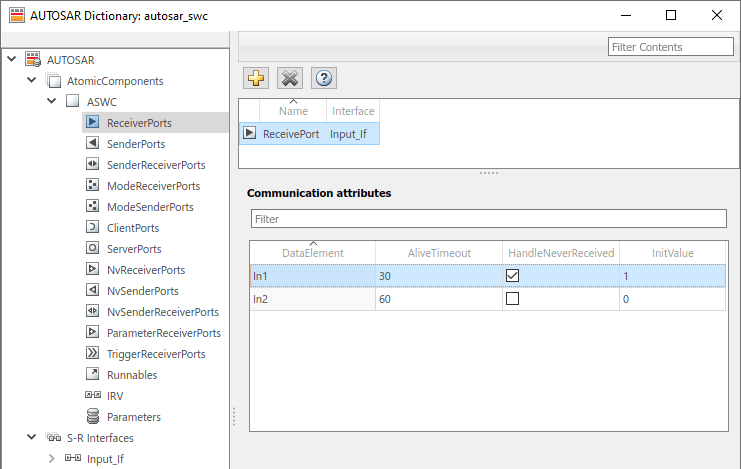Click the HandleNeverReceived column header
This screenshot has height=469, width=741.
pos(561,253)
